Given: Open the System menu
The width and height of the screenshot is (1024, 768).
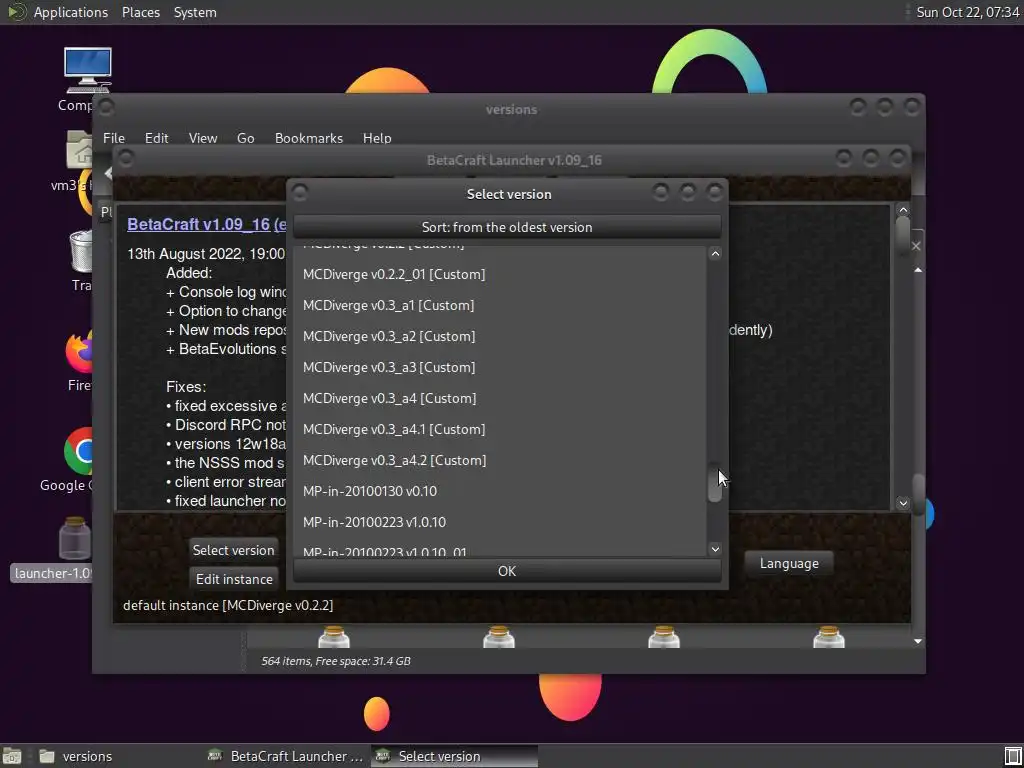Looking at the screenshot, I should point(195,12).
